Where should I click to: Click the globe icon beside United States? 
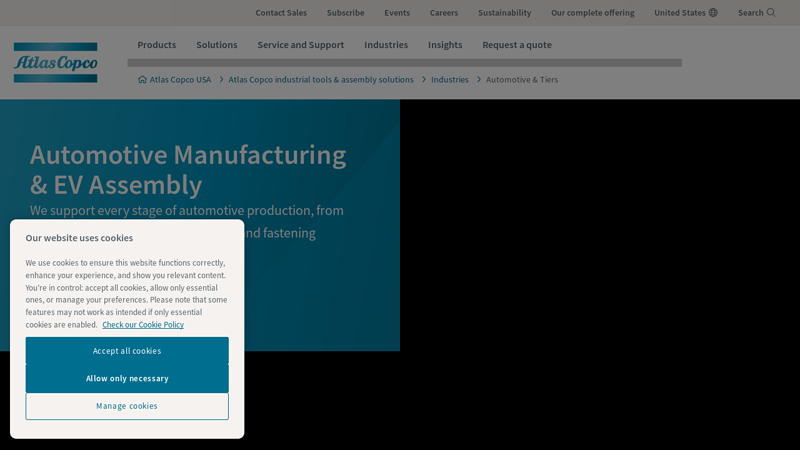[713, 13]
